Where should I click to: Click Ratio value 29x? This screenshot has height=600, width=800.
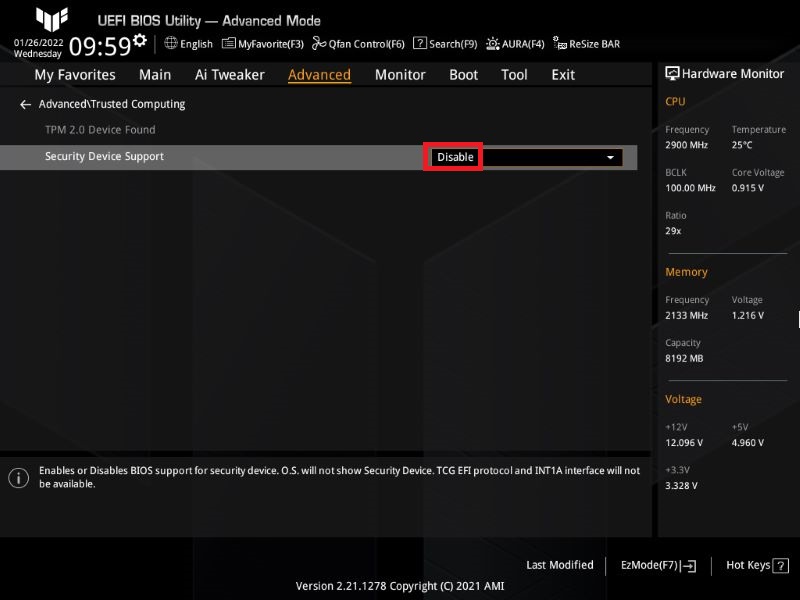click(x=673, y=231)
